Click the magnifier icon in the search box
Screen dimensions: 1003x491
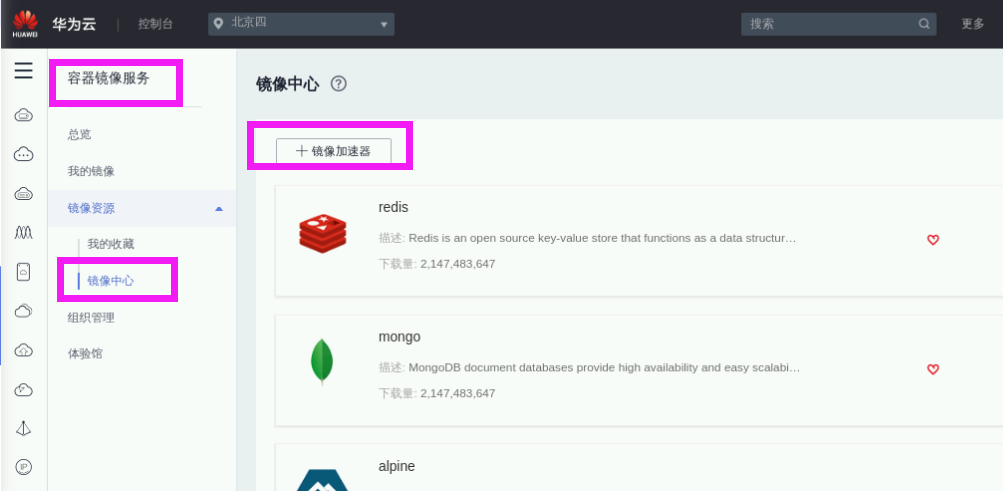pos(924,24)
